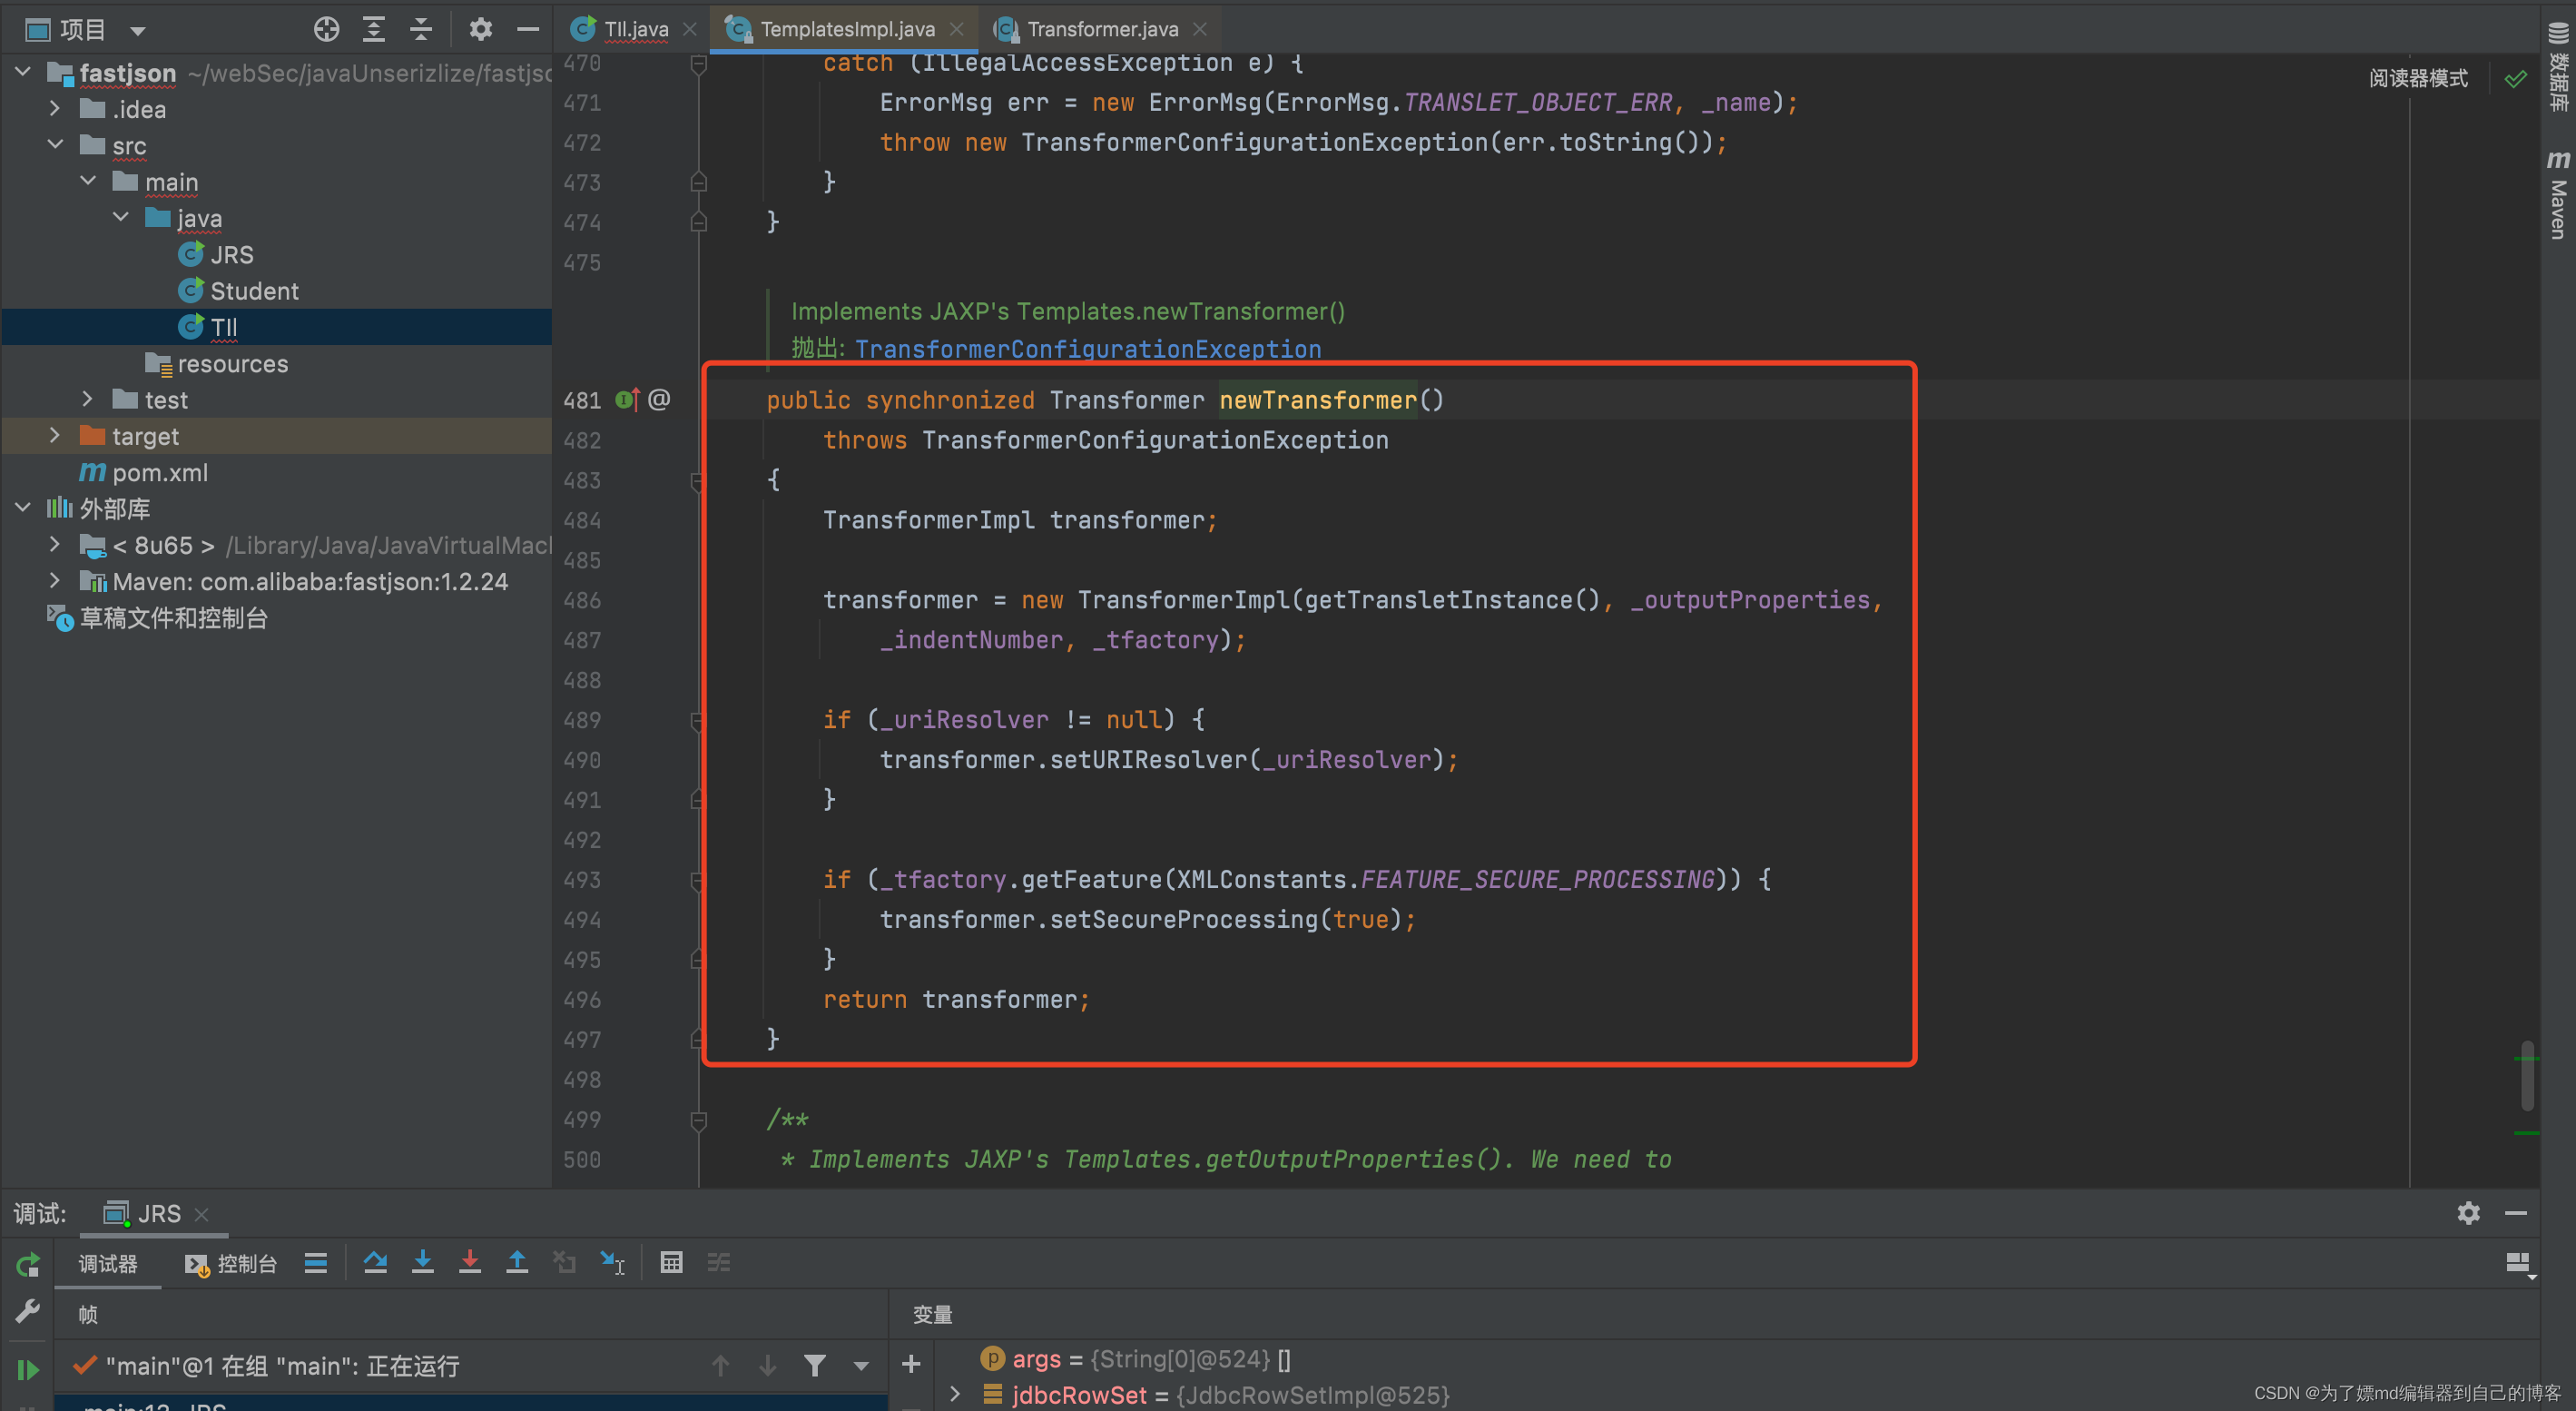Open the thread selector dropdown
2576x1411 pixels.
click(x=861, y=1366)
